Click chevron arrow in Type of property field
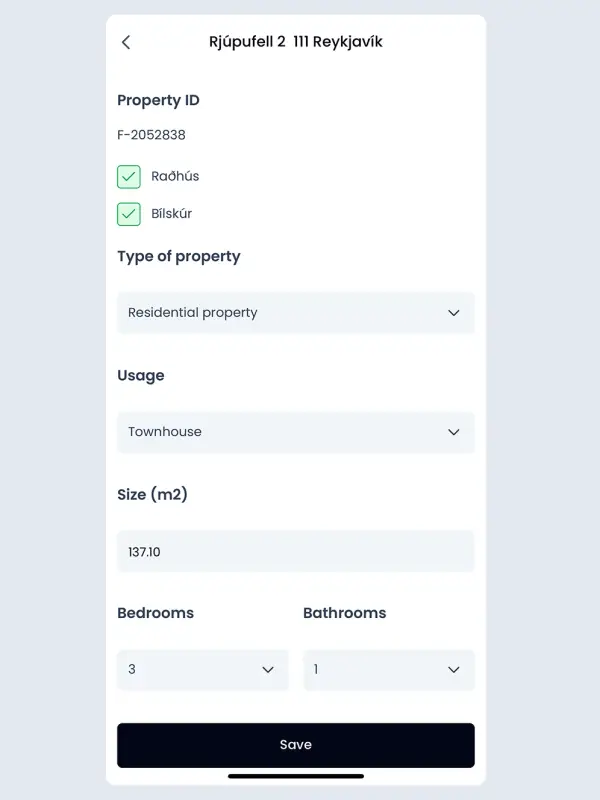This screenshot has height=800, width=600. click(454, 313)
